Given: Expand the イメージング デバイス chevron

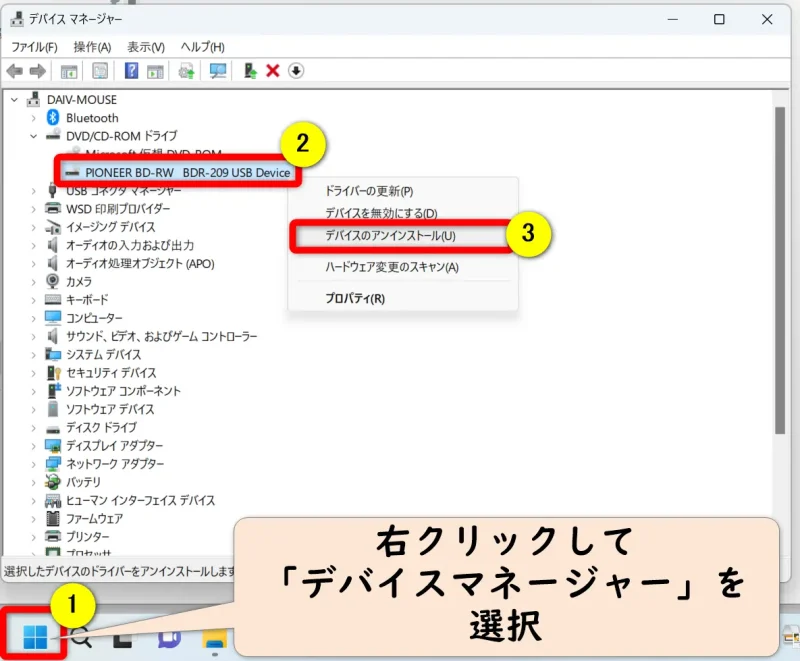Looking at the screenshot, I should (x=34, y=227).
